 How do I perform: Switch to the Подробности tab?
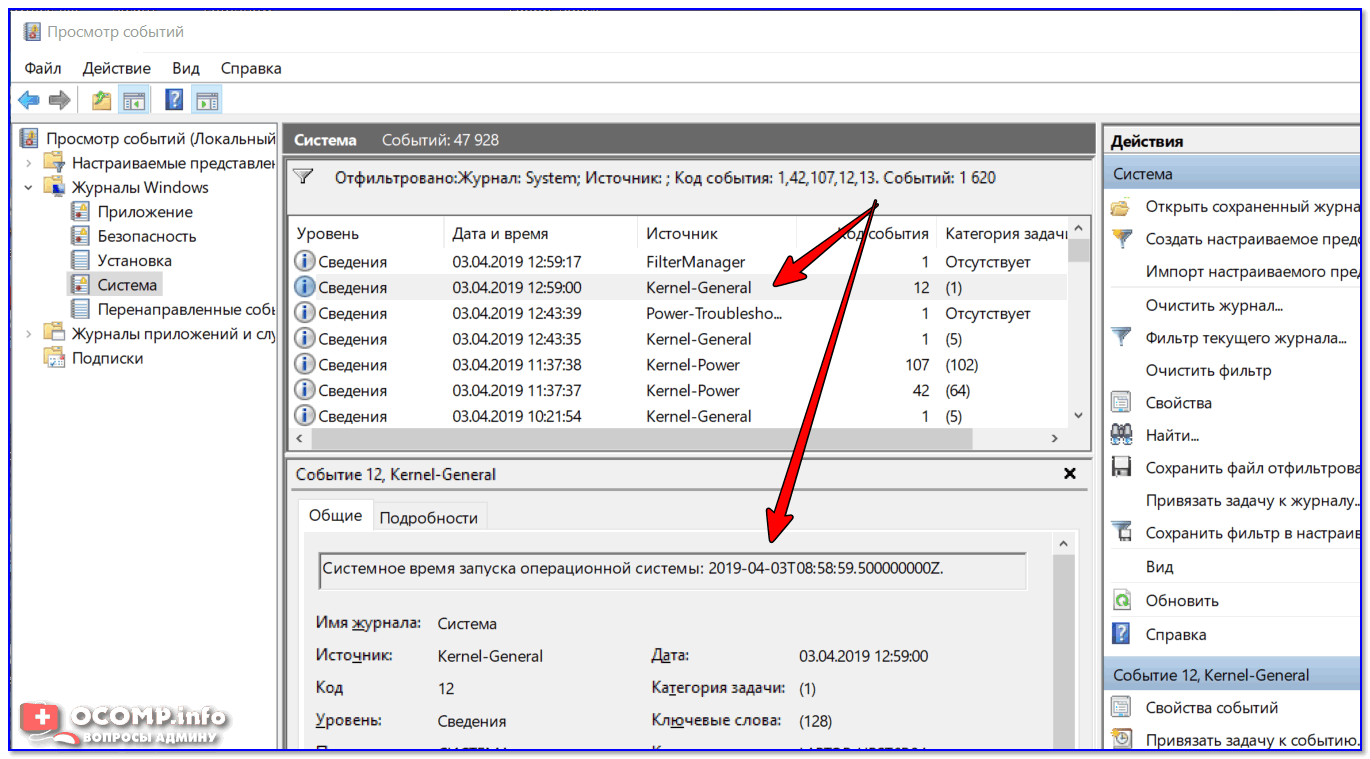[x=429, y=517]
